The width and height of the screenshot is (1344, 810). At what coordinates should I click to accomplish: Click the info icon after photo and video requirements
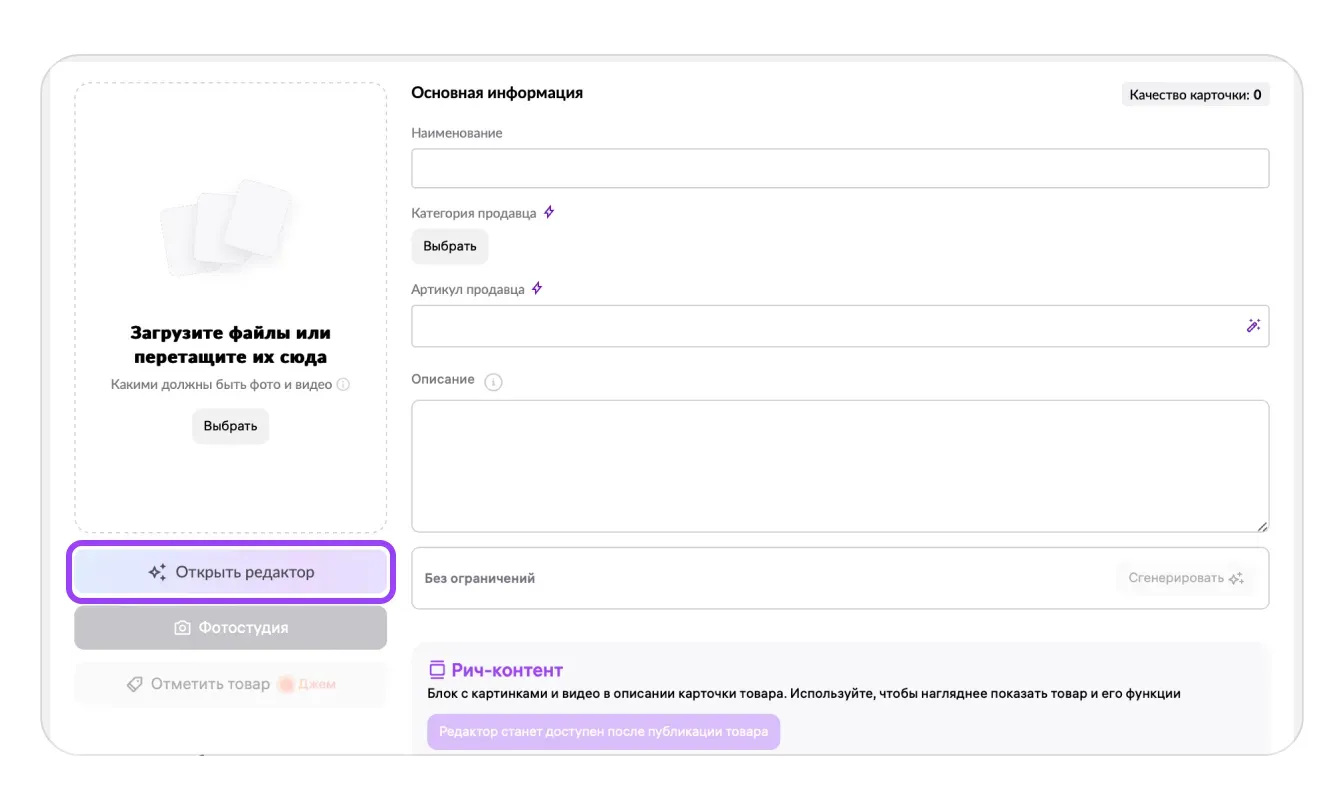click(343, 385)
